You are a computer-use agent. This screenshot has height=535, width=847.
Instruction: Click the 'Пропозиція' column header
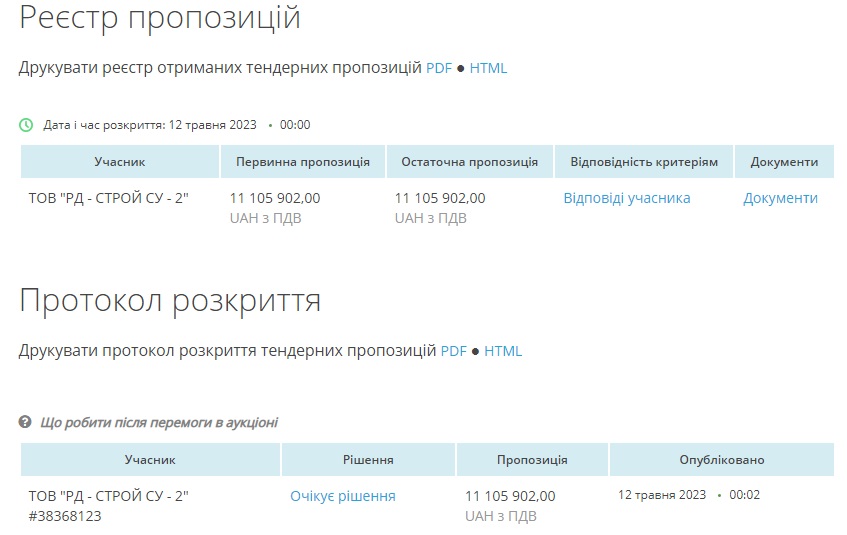pyautogui.click(x=532, y=460)
